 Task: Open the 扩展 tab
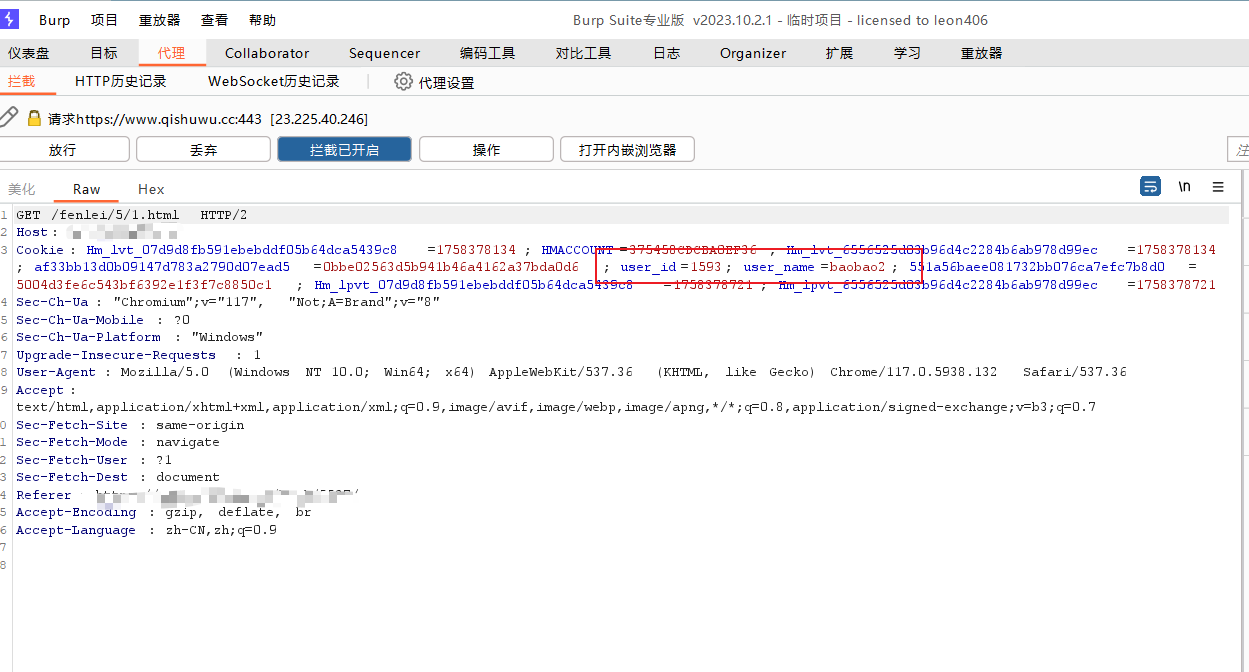(x=839, y=53)
